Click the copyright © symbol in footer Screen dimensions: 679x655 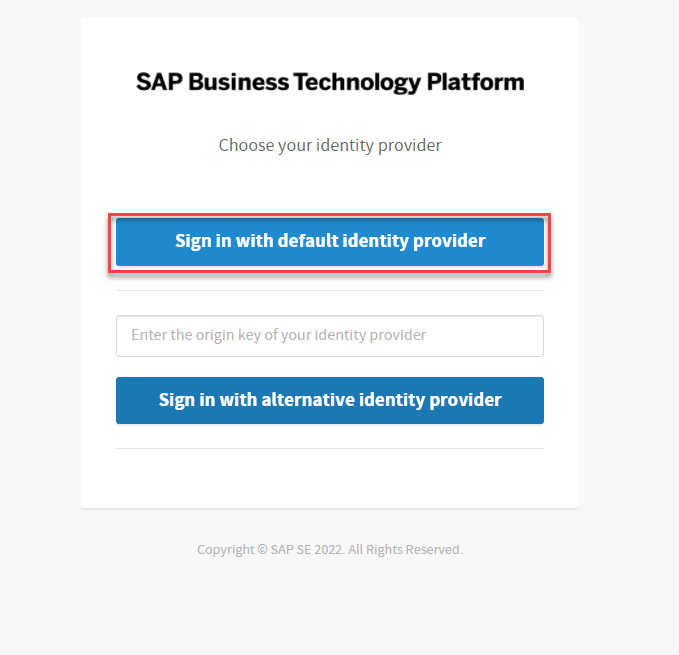[261, 550]
